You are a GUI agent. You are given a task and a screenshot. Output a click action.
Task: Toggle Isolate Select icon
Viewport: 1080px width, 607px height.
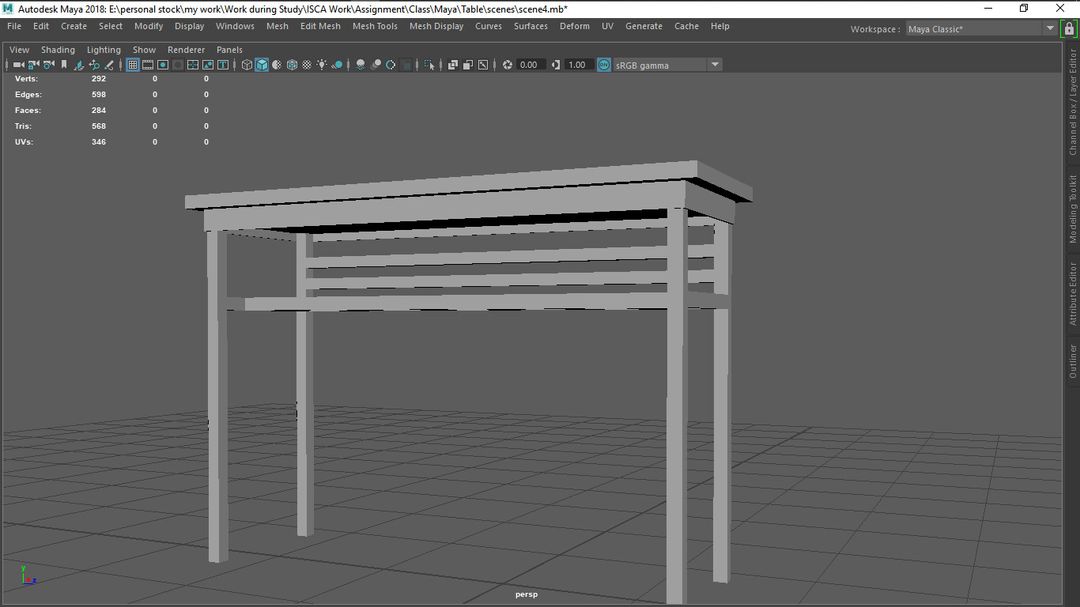[x=430, y=65]
